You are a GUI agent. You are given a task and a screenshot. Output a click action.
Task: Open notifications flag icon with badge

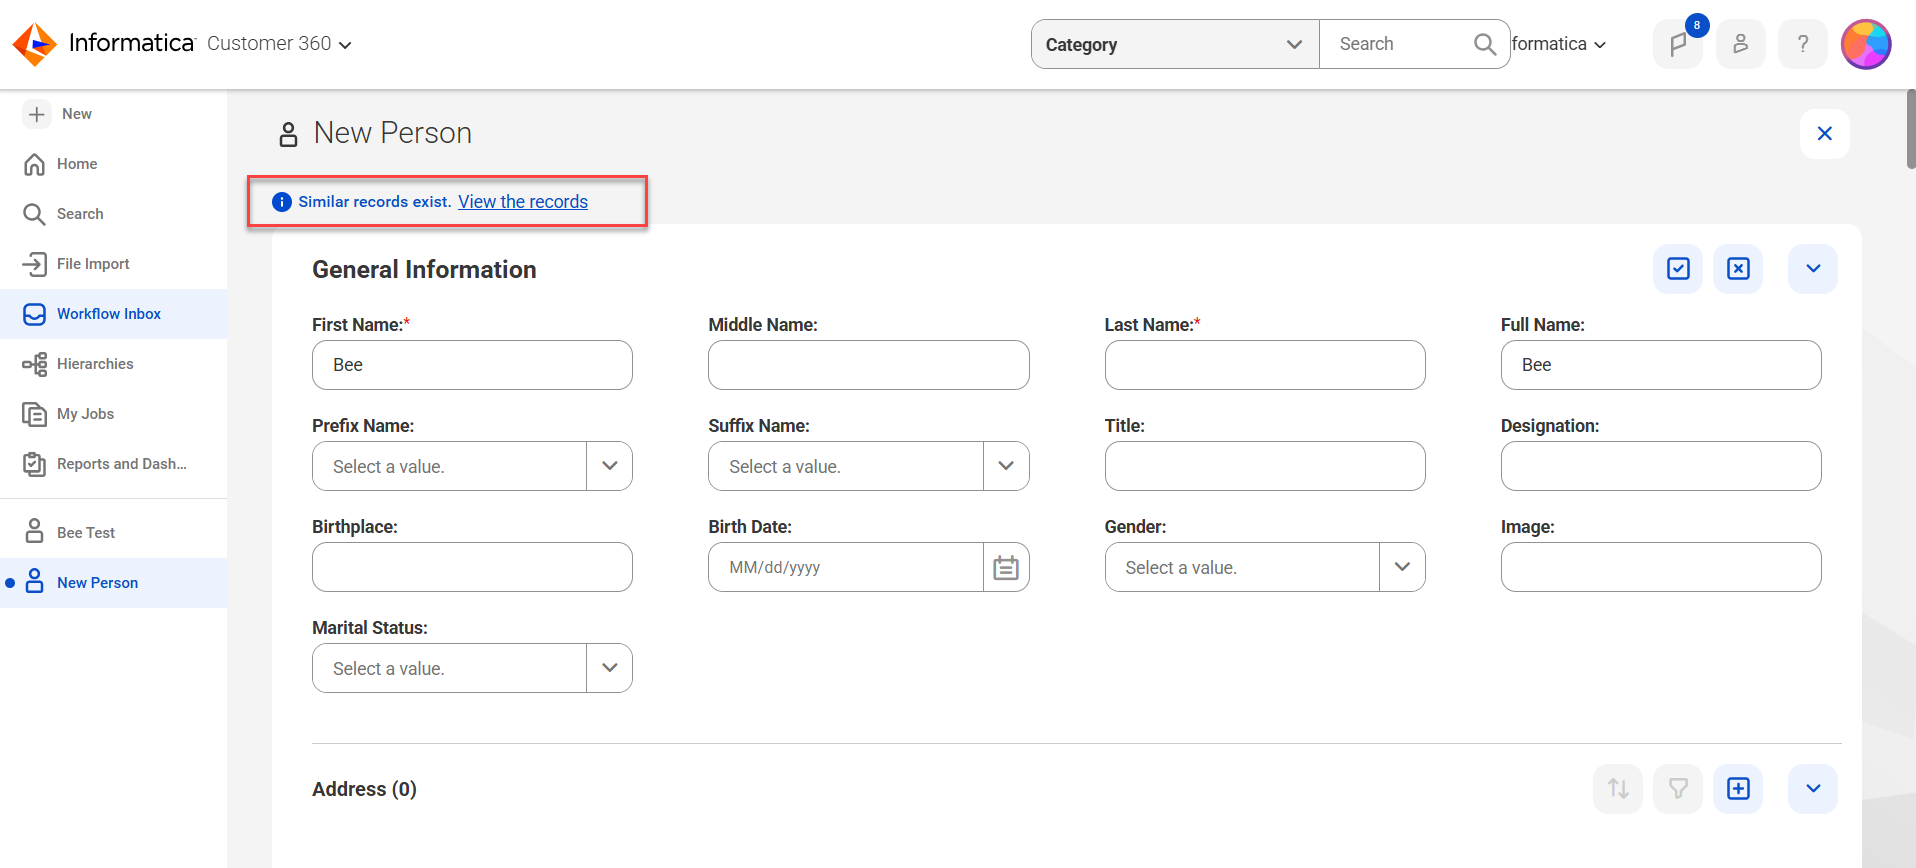1678,44
